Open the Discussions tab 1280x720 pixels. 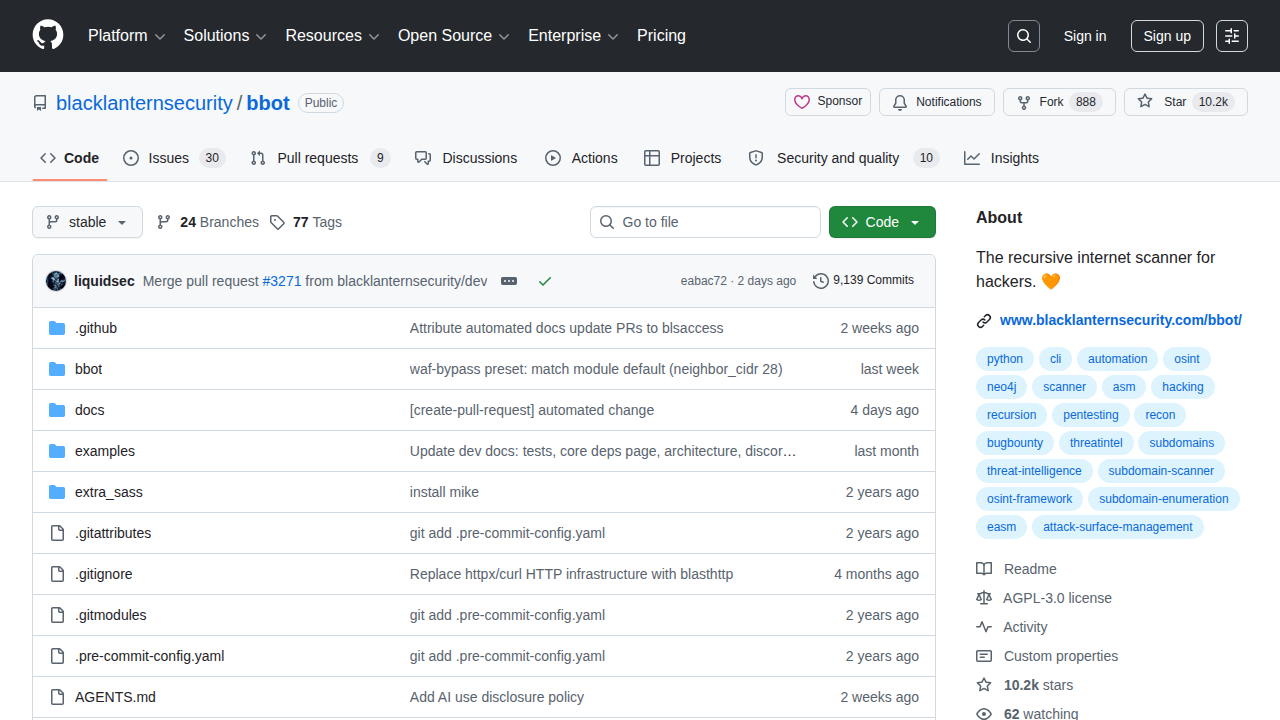click(x=466, y=158)
